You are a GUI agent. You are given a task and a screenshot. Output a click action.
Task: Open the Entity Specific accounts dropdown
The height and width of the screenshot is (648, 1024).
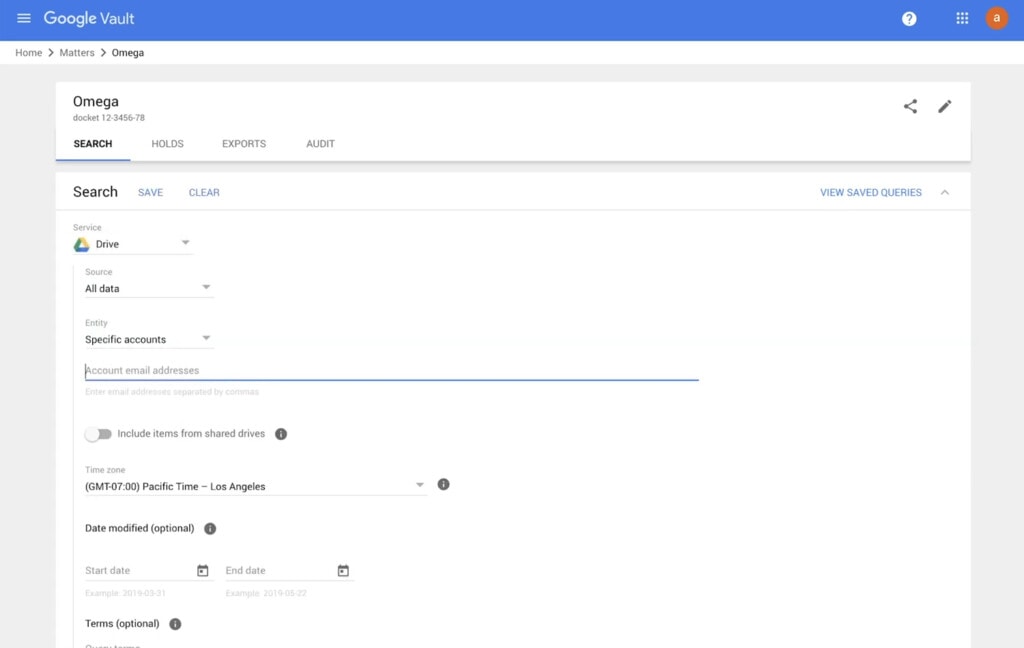tap(148, 339)
